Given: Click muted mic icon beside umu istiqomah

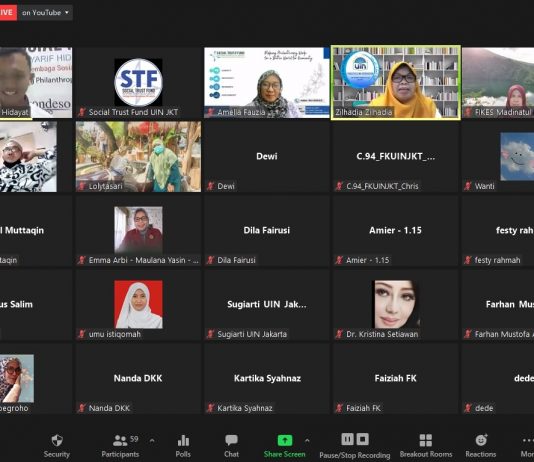Looking at the screenshot, I should [x=82, y=334].
